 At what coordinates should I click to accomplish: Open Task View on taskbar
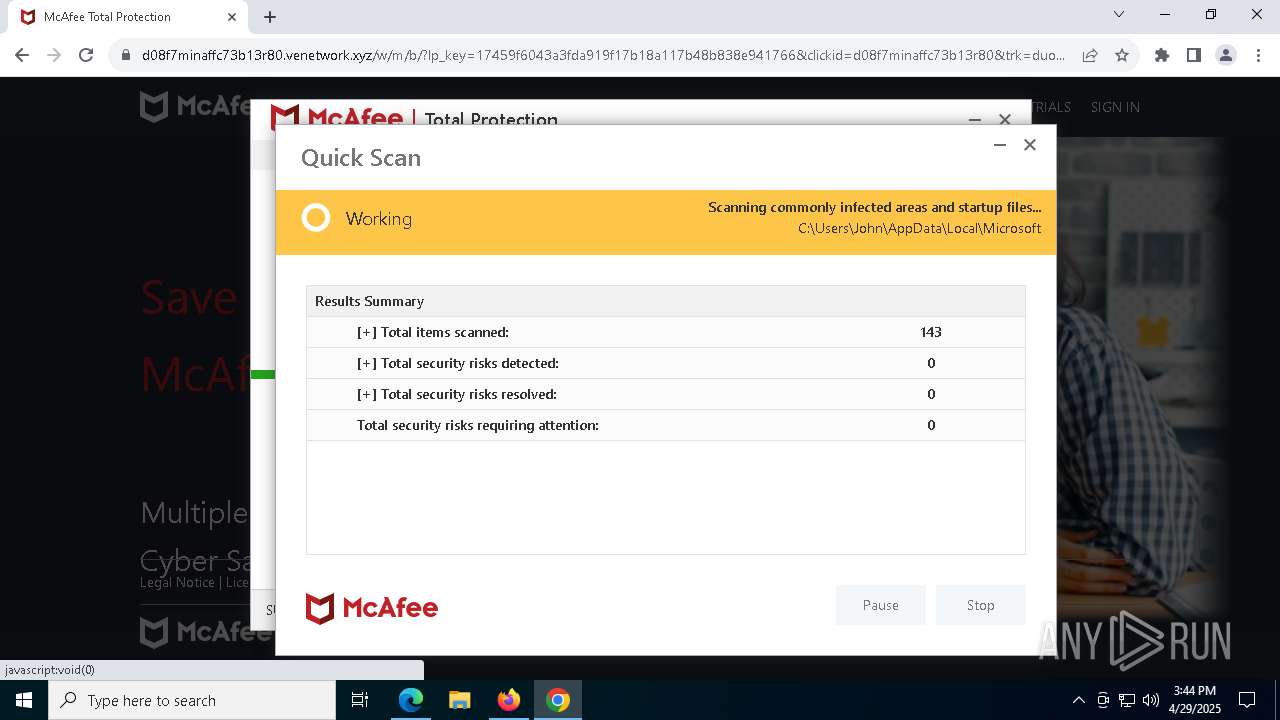[360, 700]
